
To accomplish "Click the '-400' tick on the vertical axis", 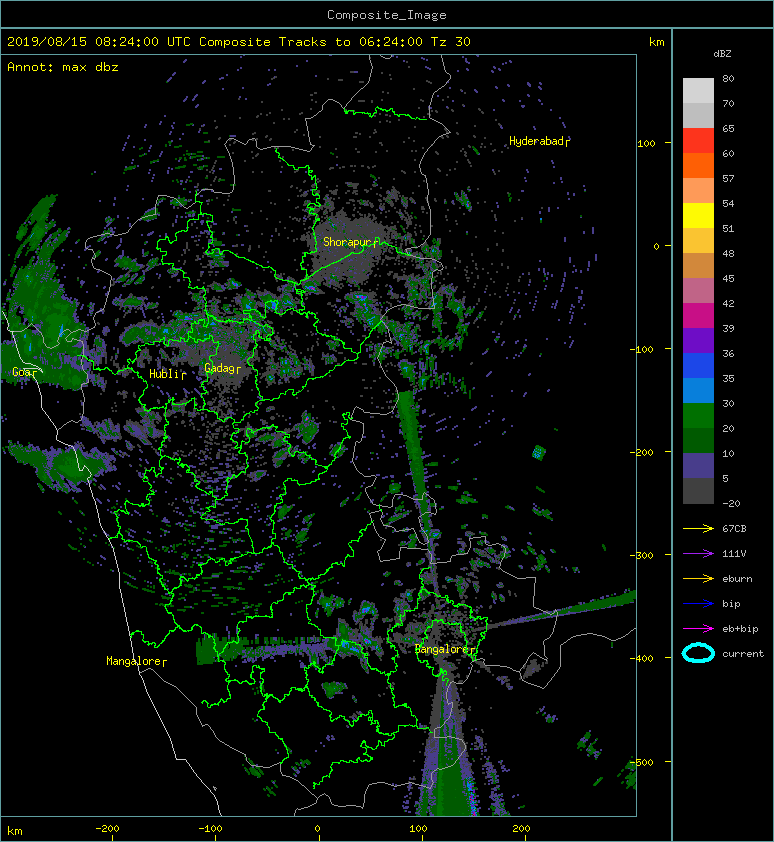I will click(x=642, y=658).
